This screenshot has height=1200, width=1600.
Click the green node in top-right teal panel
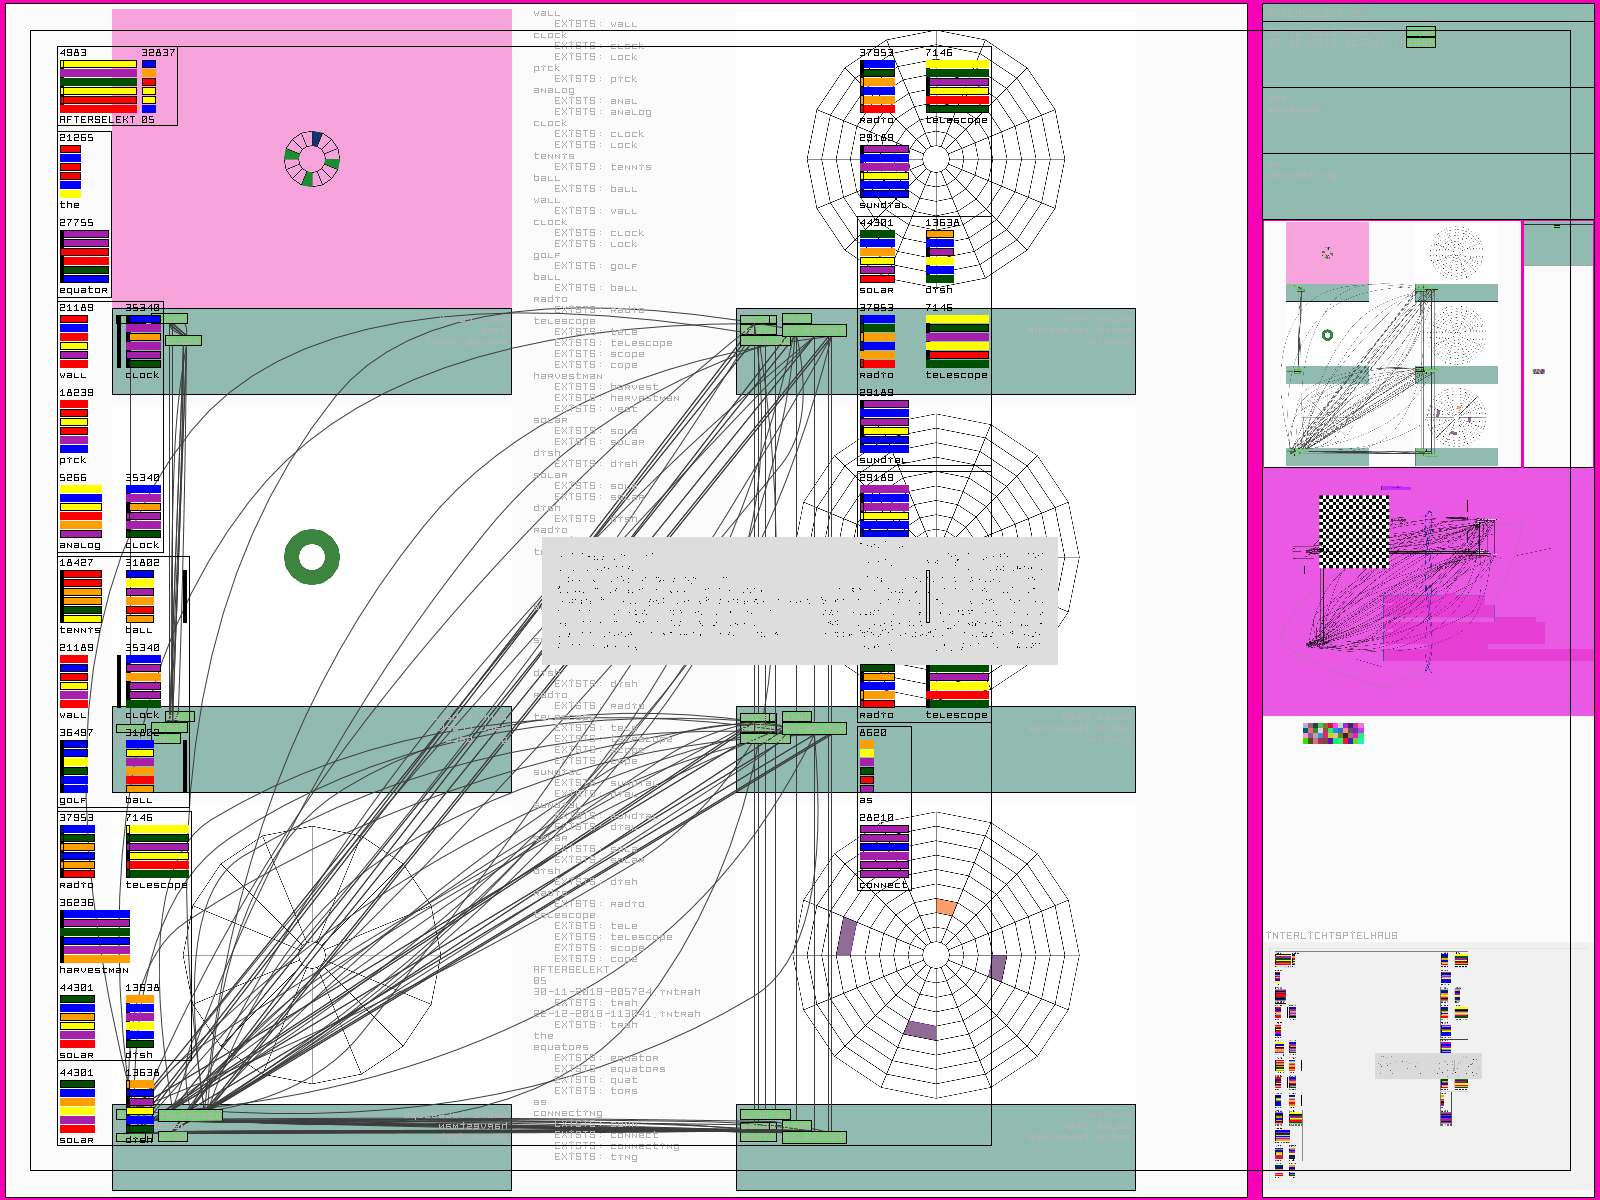pos(1420,37)
